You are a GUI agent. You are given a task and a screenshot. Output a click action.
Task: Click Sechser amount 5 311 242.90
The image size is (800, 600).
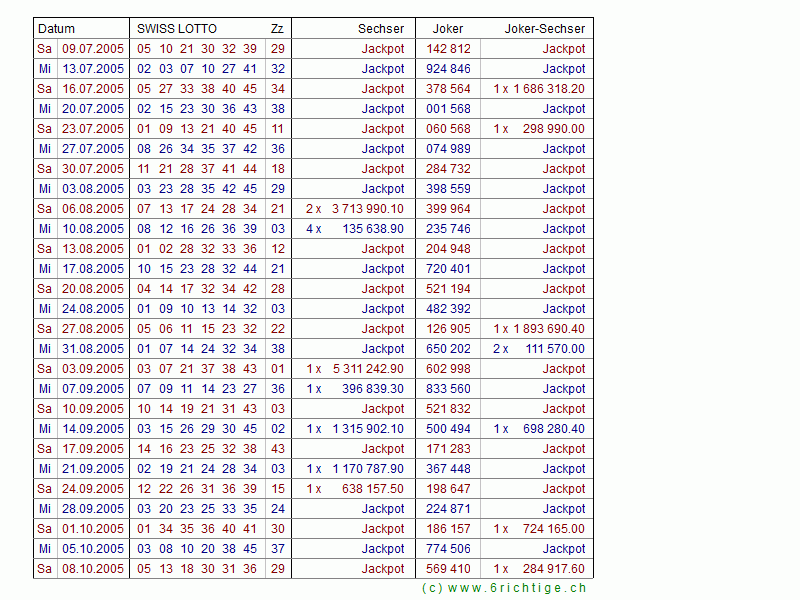(367, 369)
